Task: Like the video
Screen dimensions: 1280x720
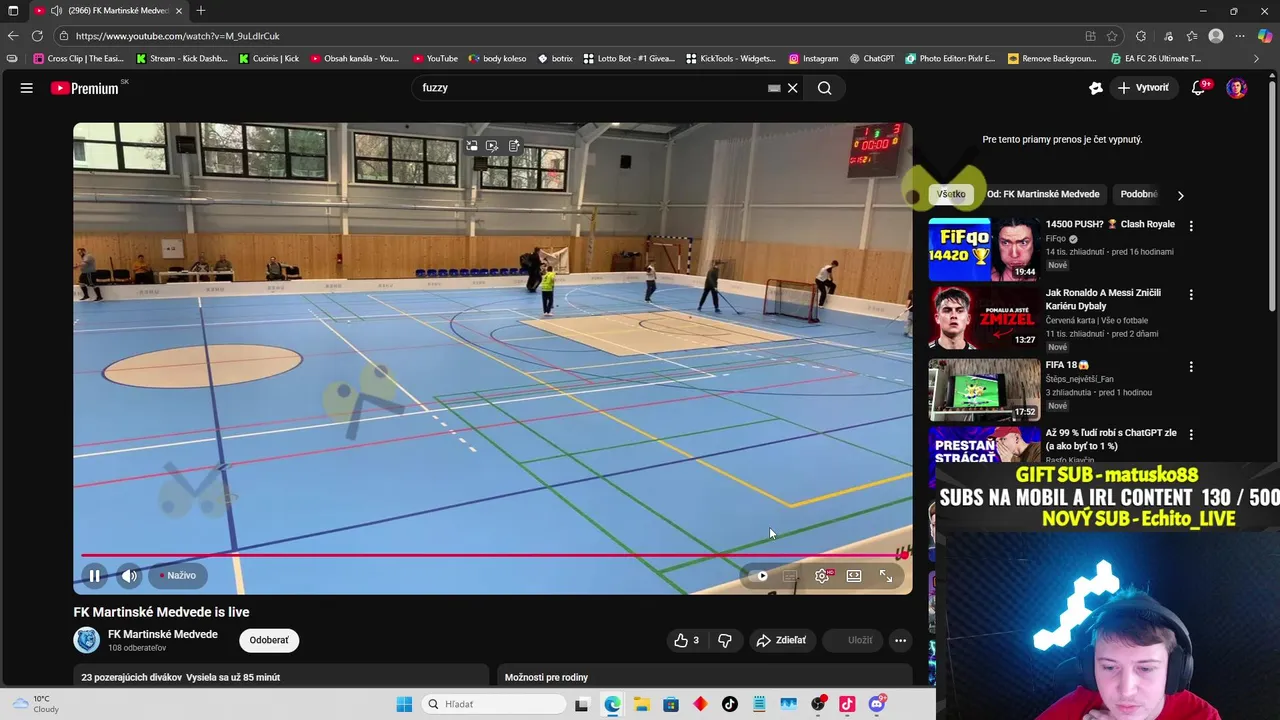Action: (x=686, y=640)
